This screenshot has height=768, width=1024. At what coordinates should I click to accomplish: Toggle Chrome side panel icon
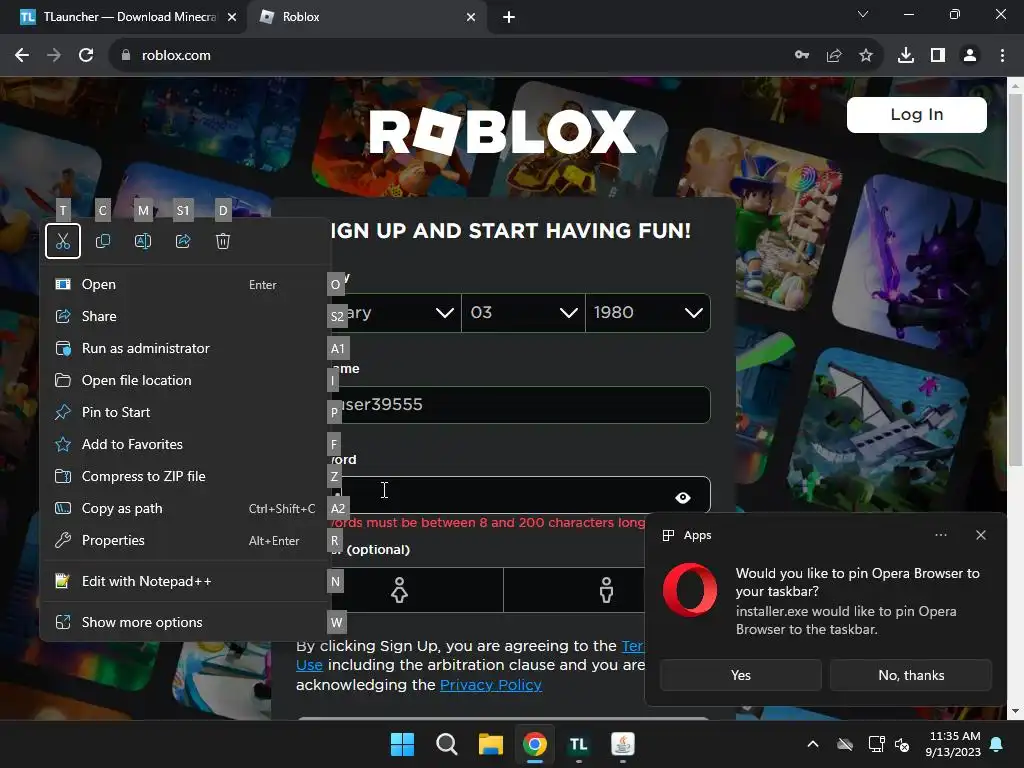(x=938, y=56)
